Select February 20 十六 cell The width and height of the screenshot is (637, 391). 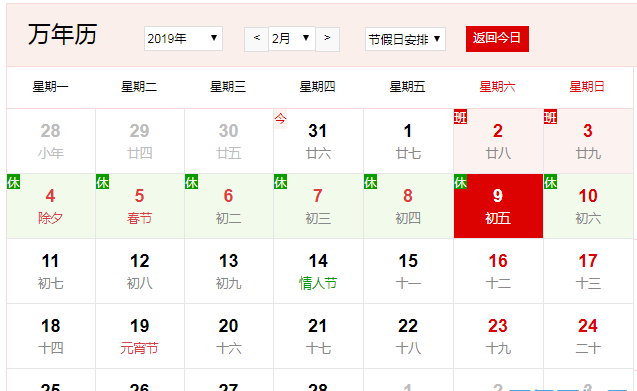(229, 336)
